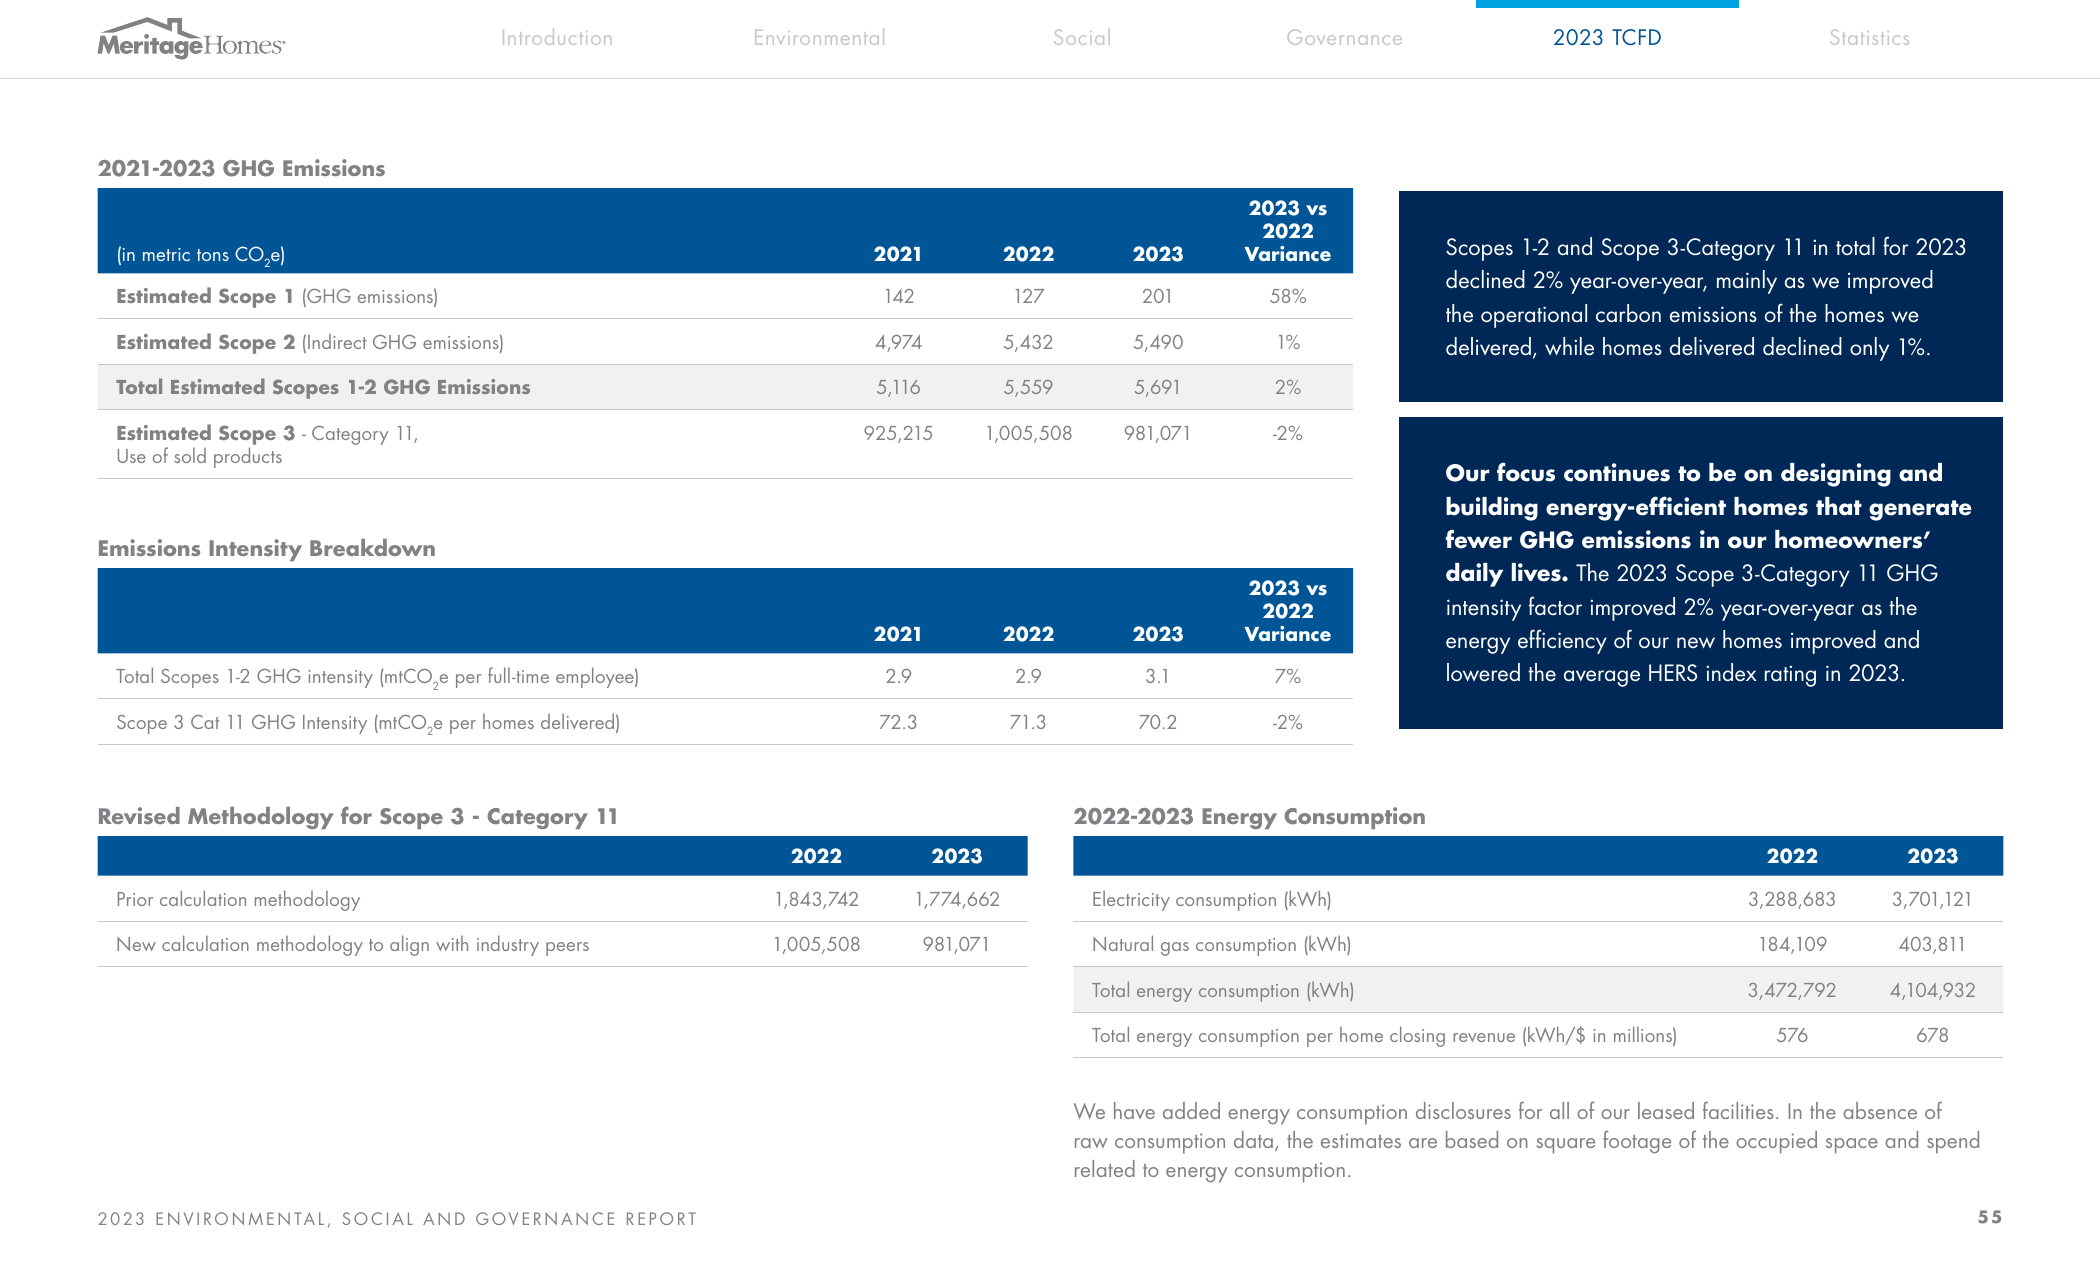Click the 'Our focus continues' callout box
The image size is (2100, 1275).
1700,573
